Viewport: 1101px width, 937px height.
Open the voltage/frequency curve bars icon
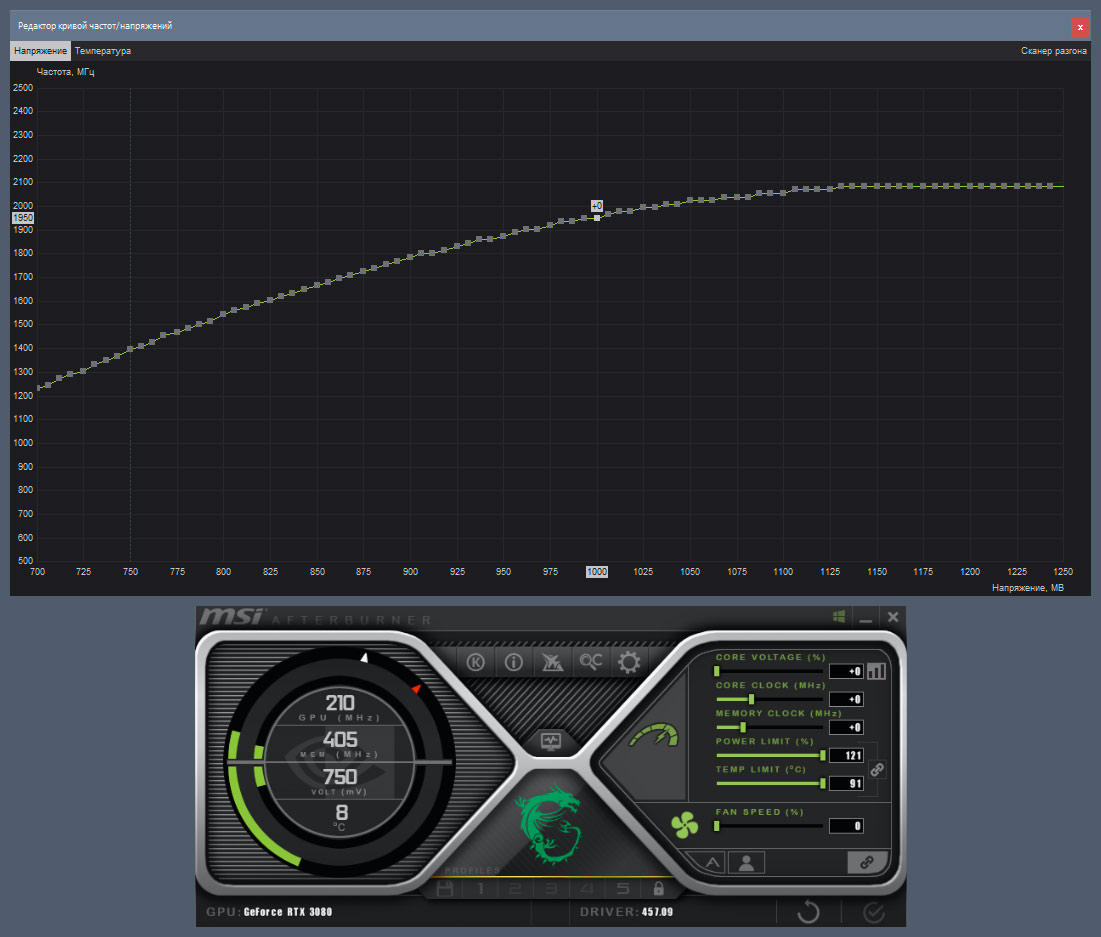click(x=876, y=671)
